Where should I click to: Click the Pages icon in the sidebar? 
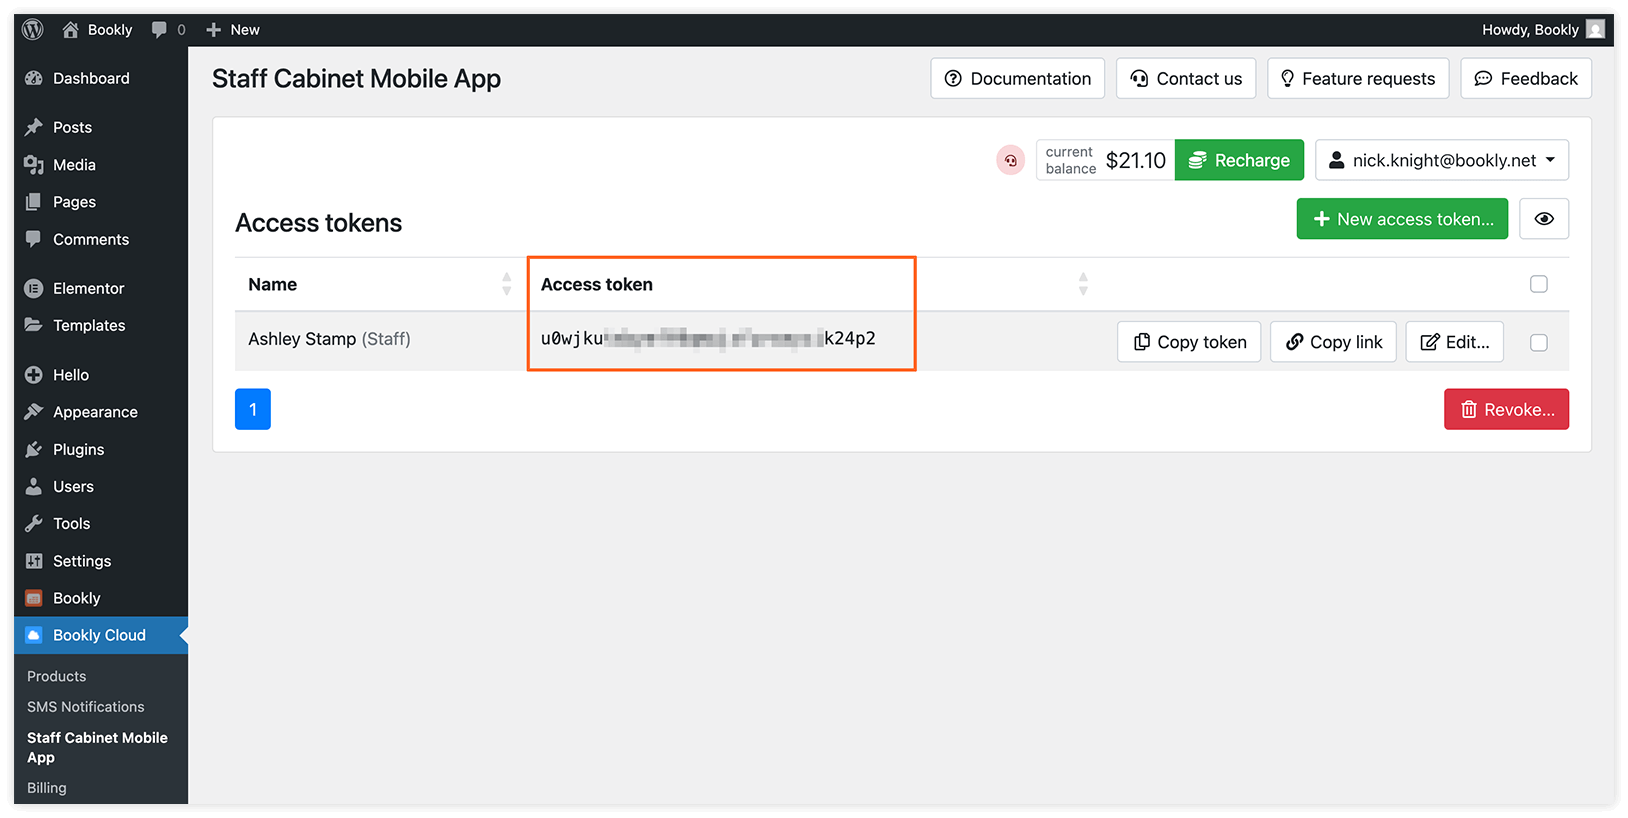click(34, 202)
